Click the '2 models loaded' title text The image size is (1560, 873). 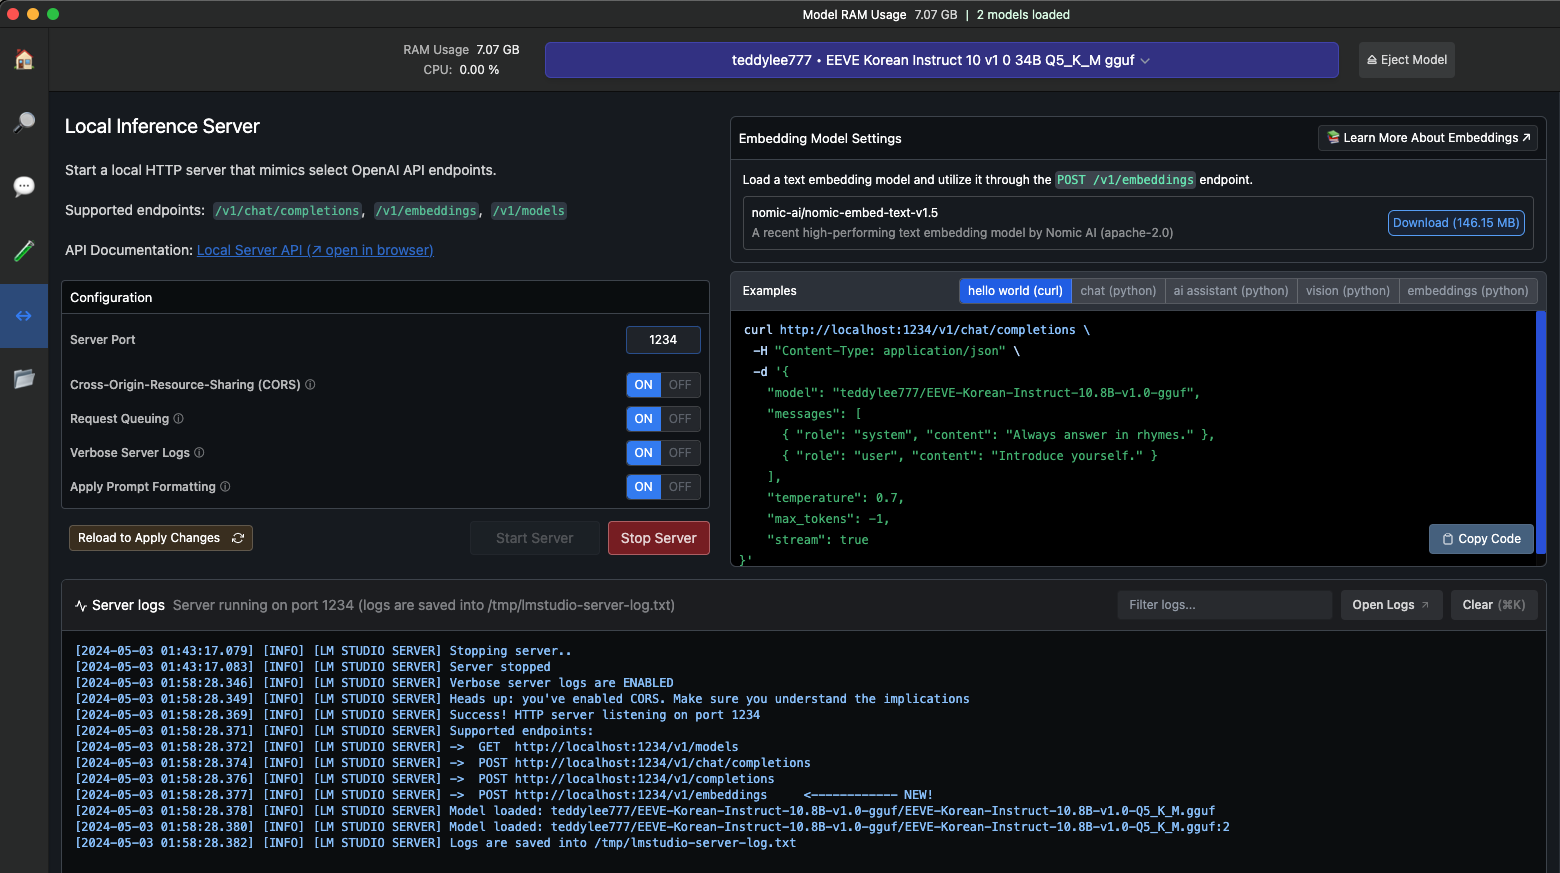1023,15
